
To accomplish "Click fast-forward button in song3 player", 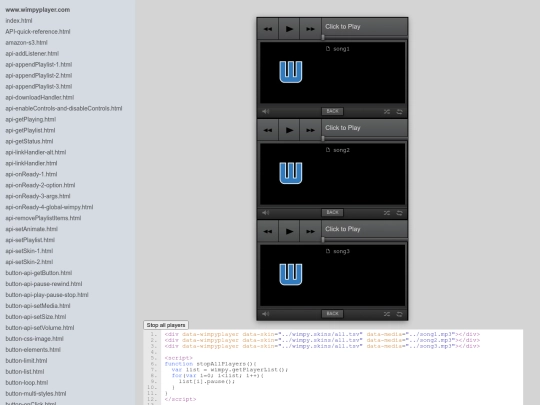I will [x=310, y=231].
